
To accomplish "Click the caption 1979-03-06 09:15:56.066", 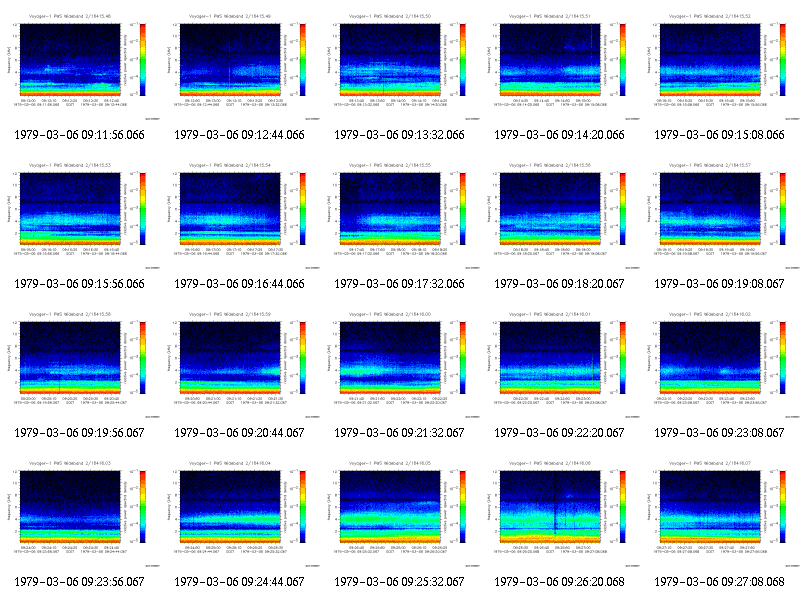I will 80,284.
